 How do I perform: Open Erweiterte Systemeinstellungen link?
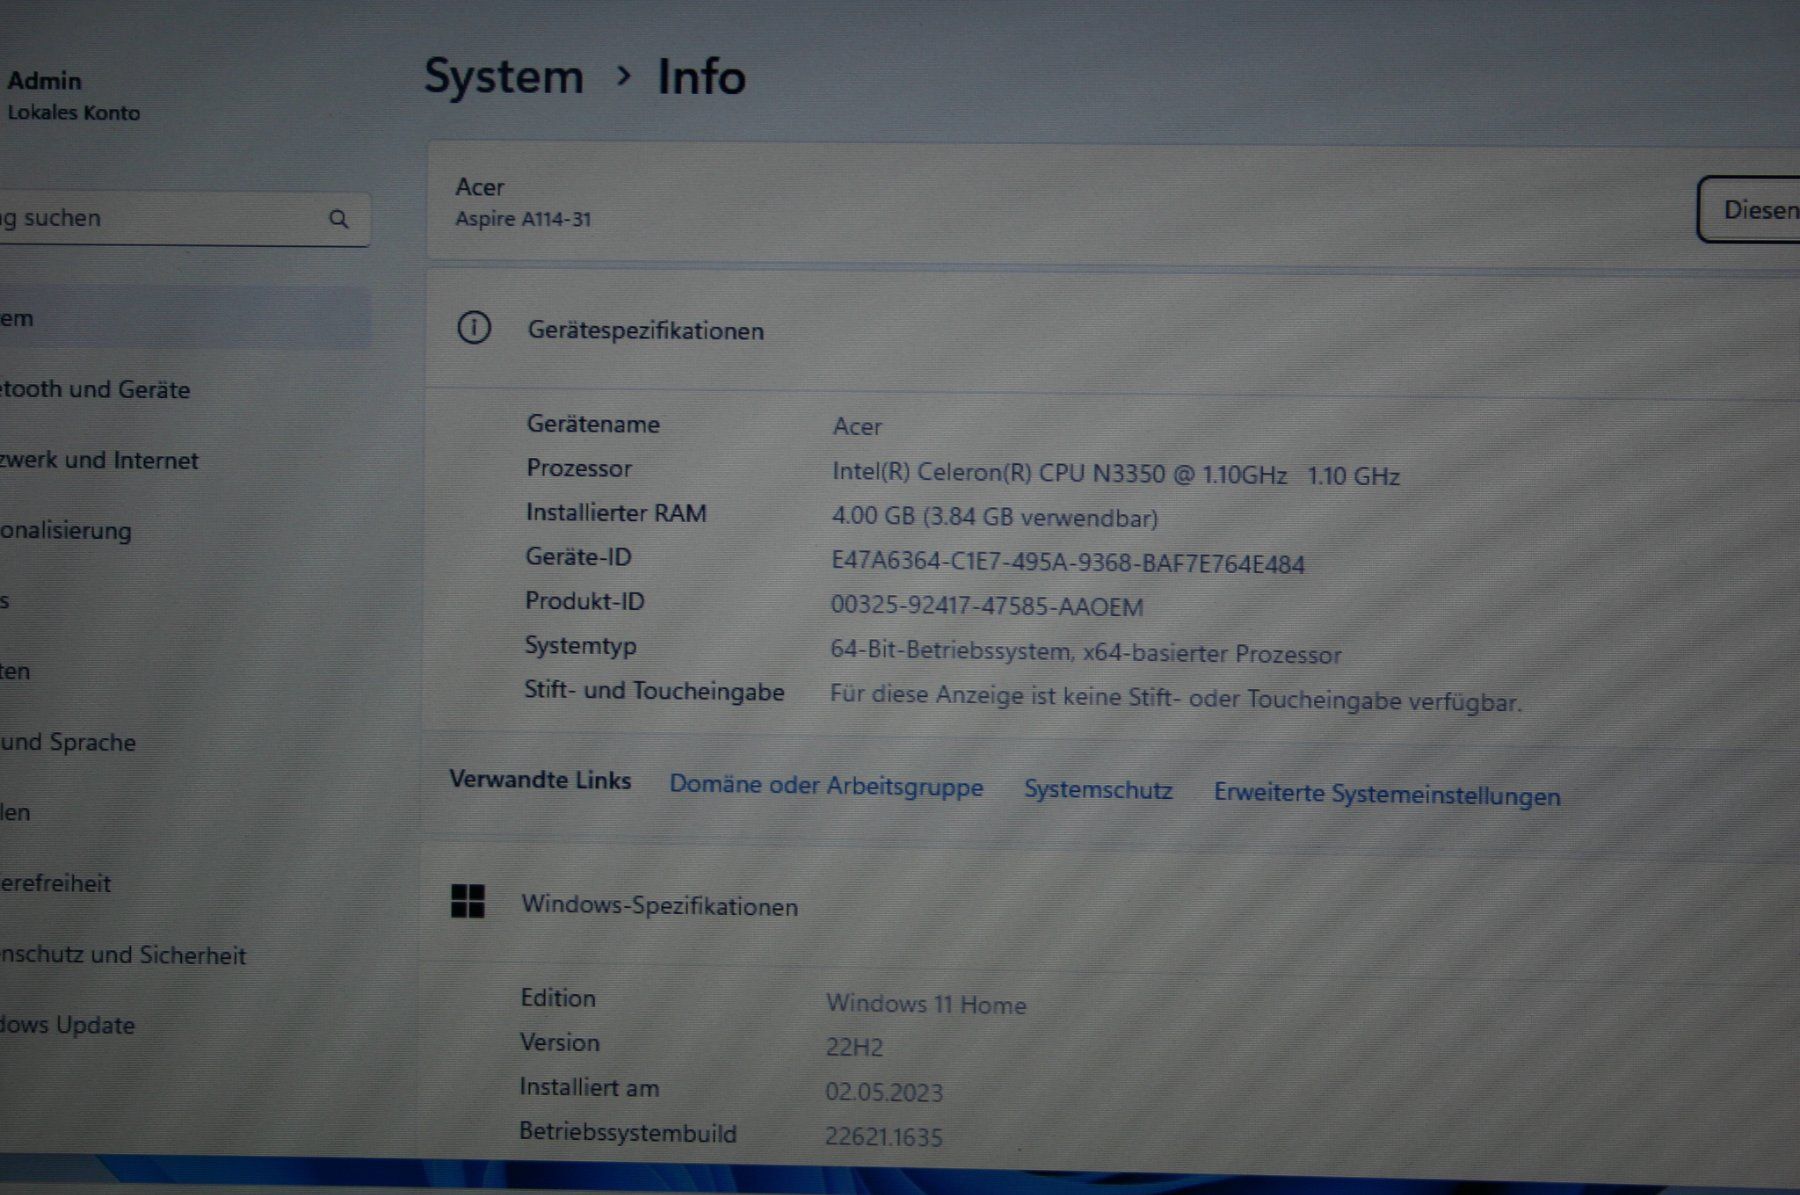pos(1387,795)
